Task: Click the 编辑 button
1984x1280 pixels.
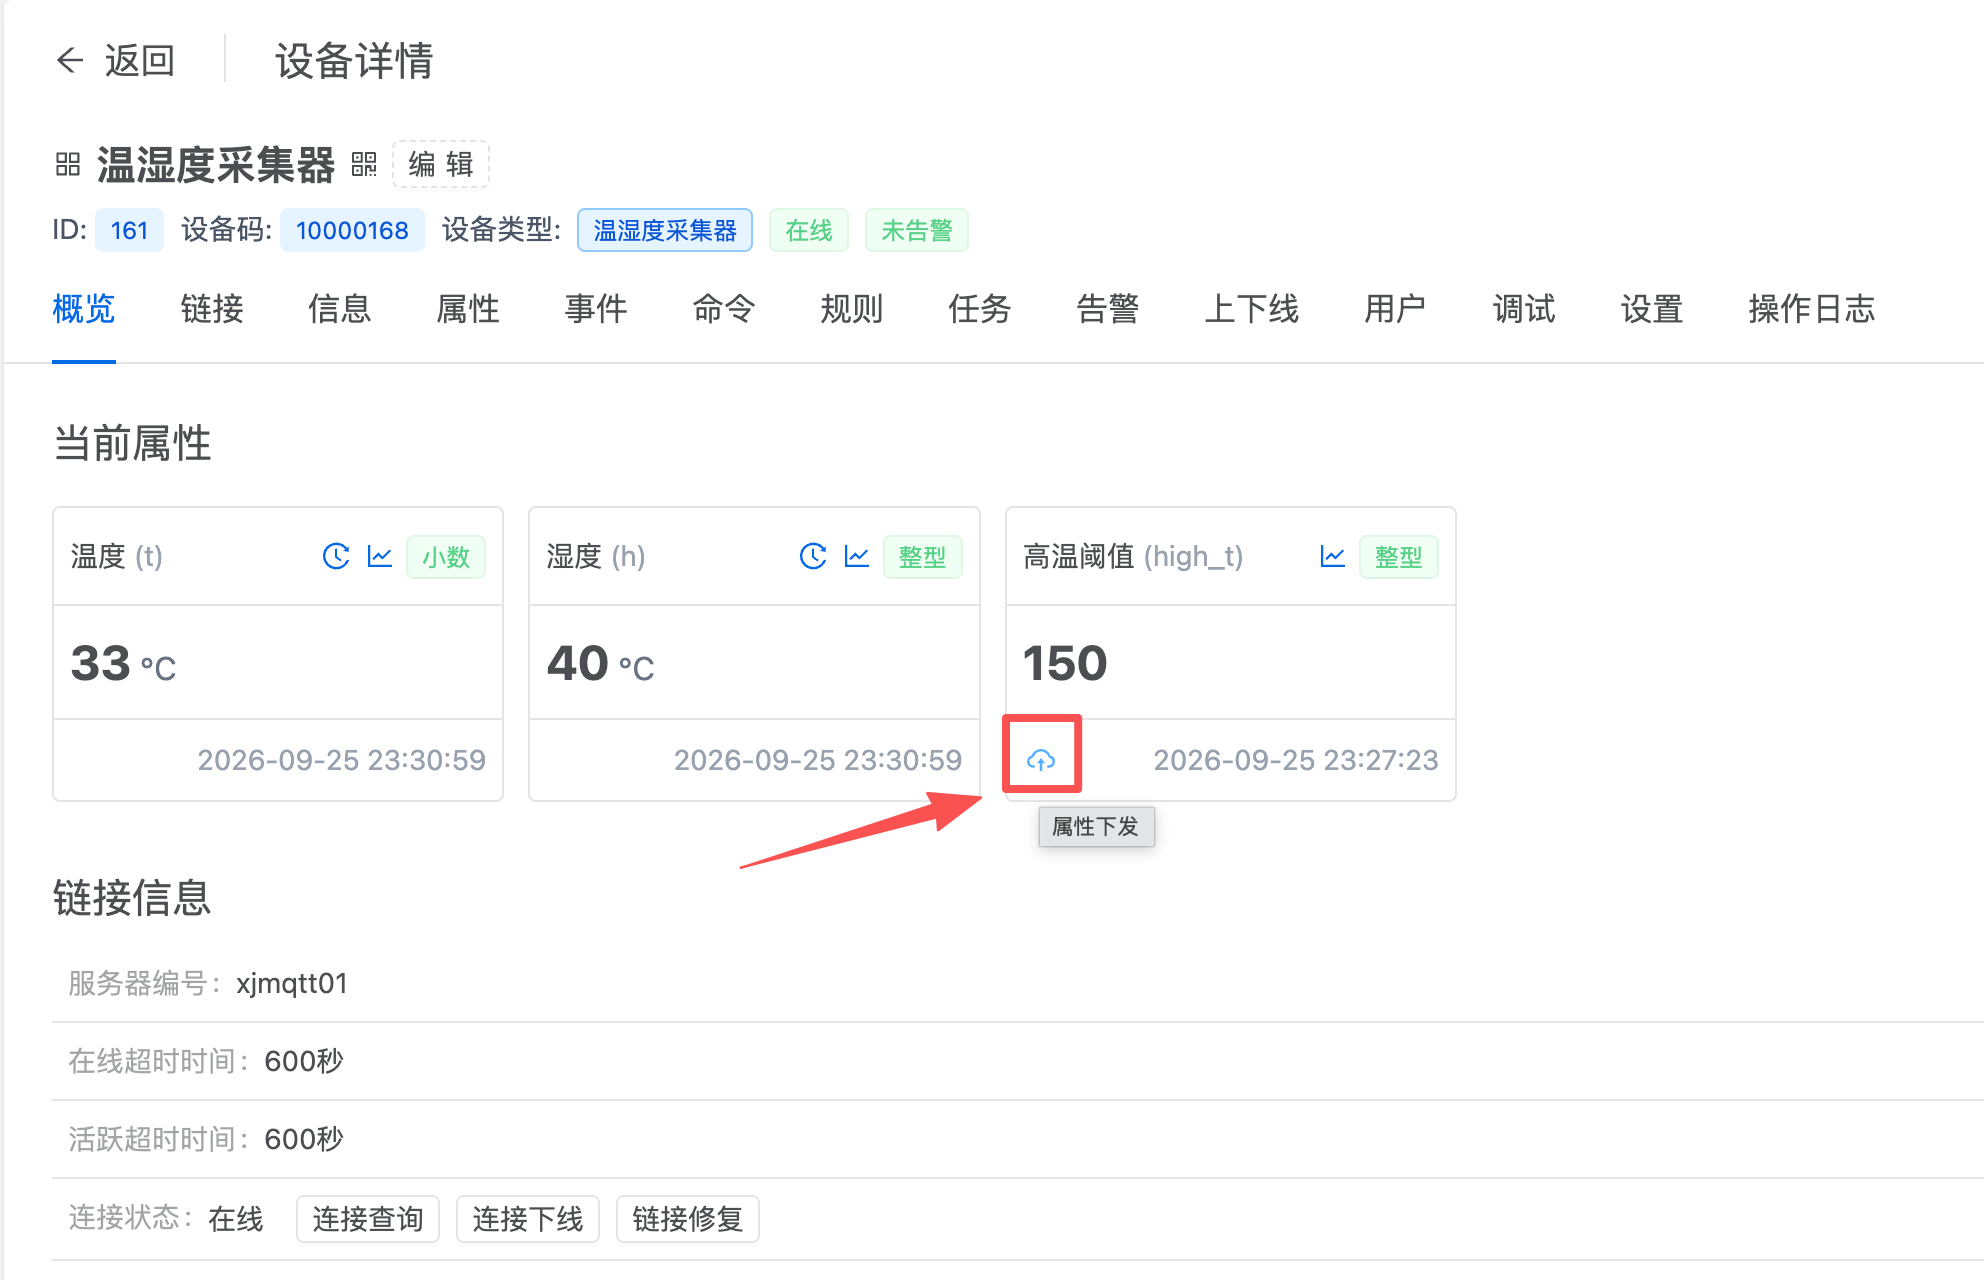Action: (441, 164)
